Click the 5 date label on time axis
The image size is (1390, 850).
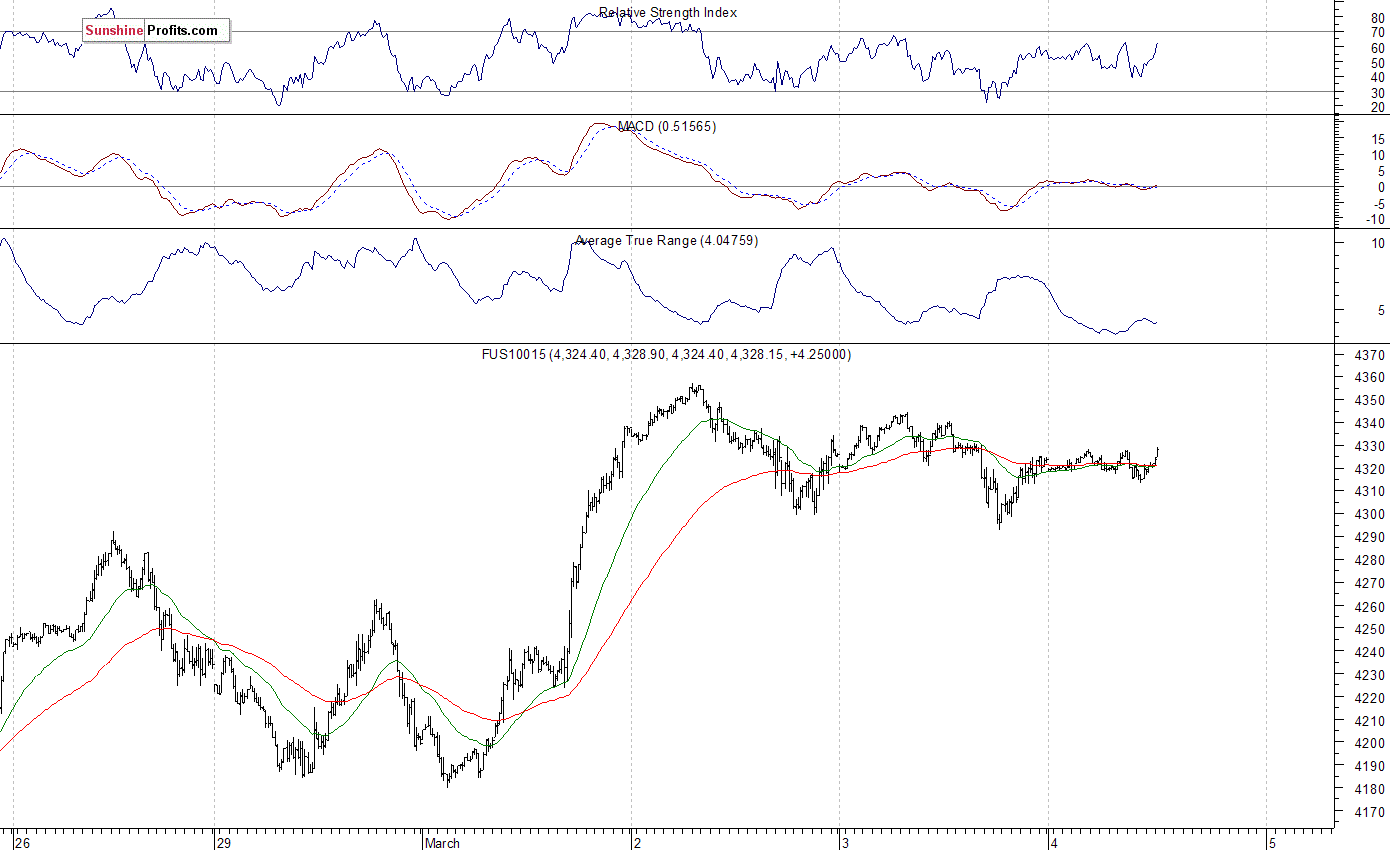pos(1273,843)
